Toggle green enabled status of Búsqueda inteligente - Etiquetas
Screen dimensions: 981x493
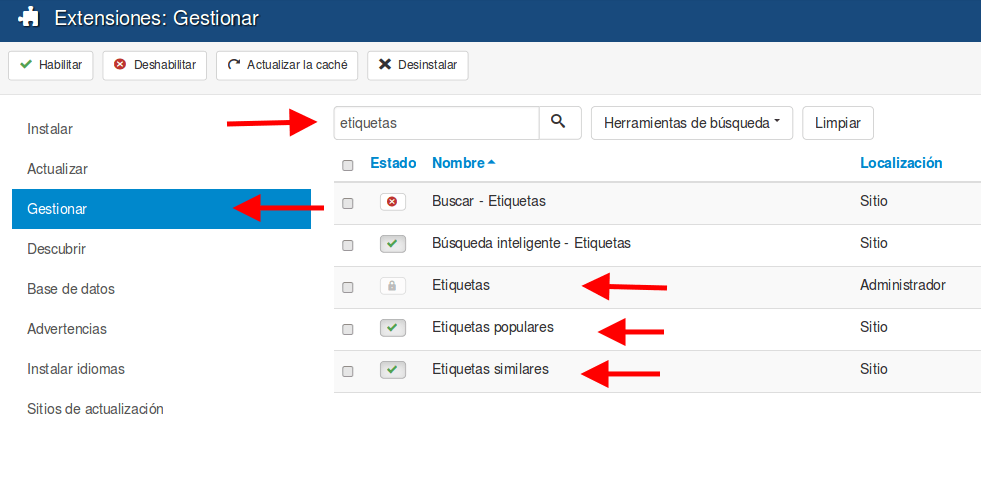coord(393,244)
